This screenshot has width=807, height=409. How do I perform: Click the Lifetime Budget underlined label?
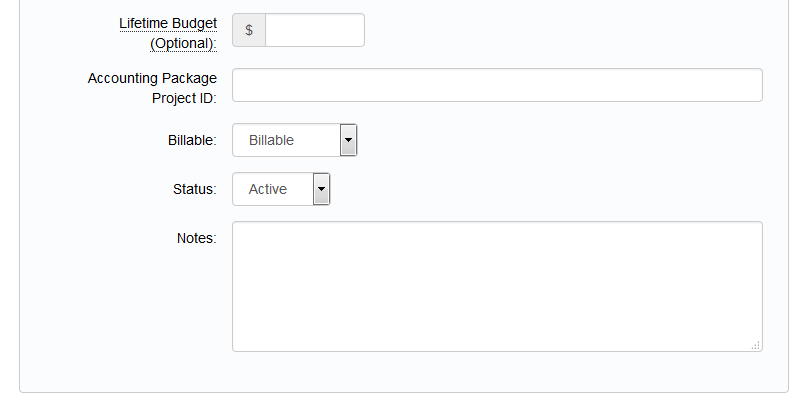pos(168,24)
